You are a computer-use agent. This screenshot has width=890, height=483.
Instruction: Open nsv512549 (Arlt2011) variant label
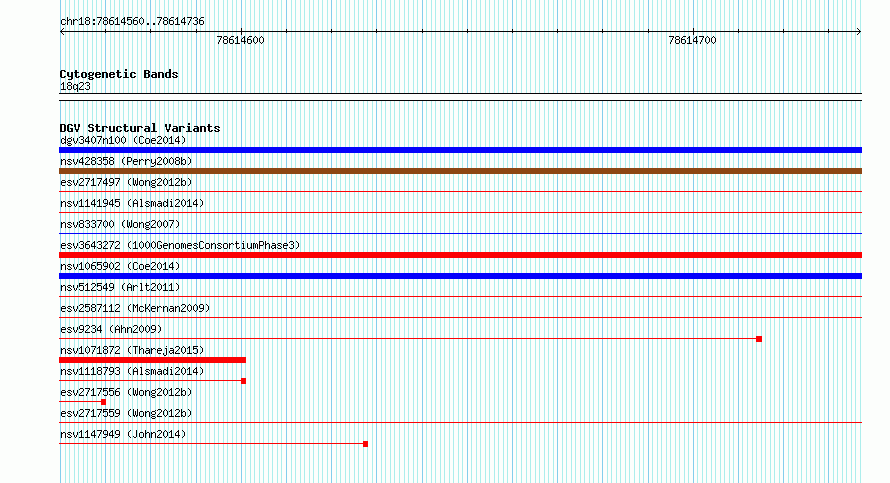(120, 287)
